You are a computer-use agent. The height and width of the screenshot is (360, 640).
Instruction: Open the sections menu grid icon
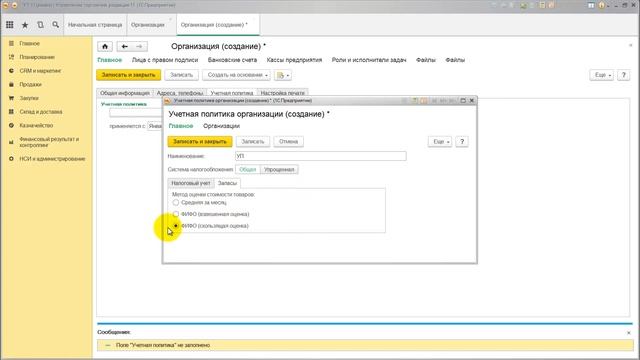tap(9, 25)
